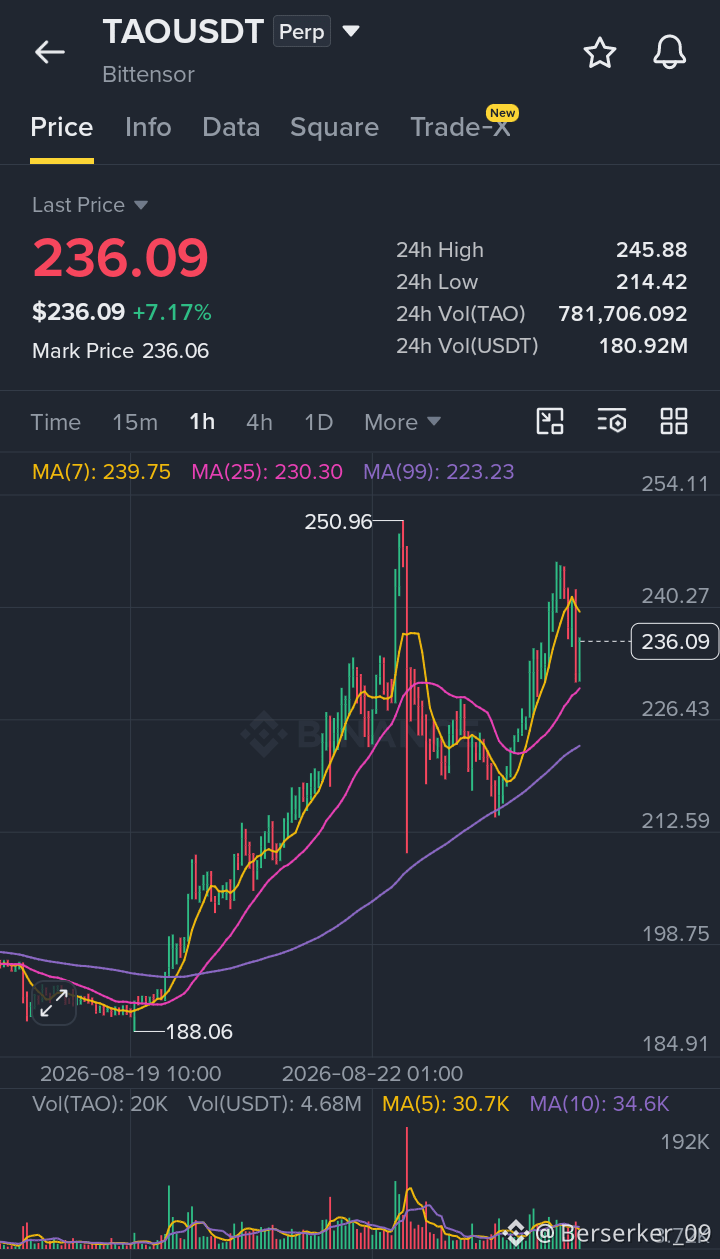Image resolution: width=720 pixels, height=1259 pixels.
Task: Open the four-square chart layout icon
Action: 674,421
